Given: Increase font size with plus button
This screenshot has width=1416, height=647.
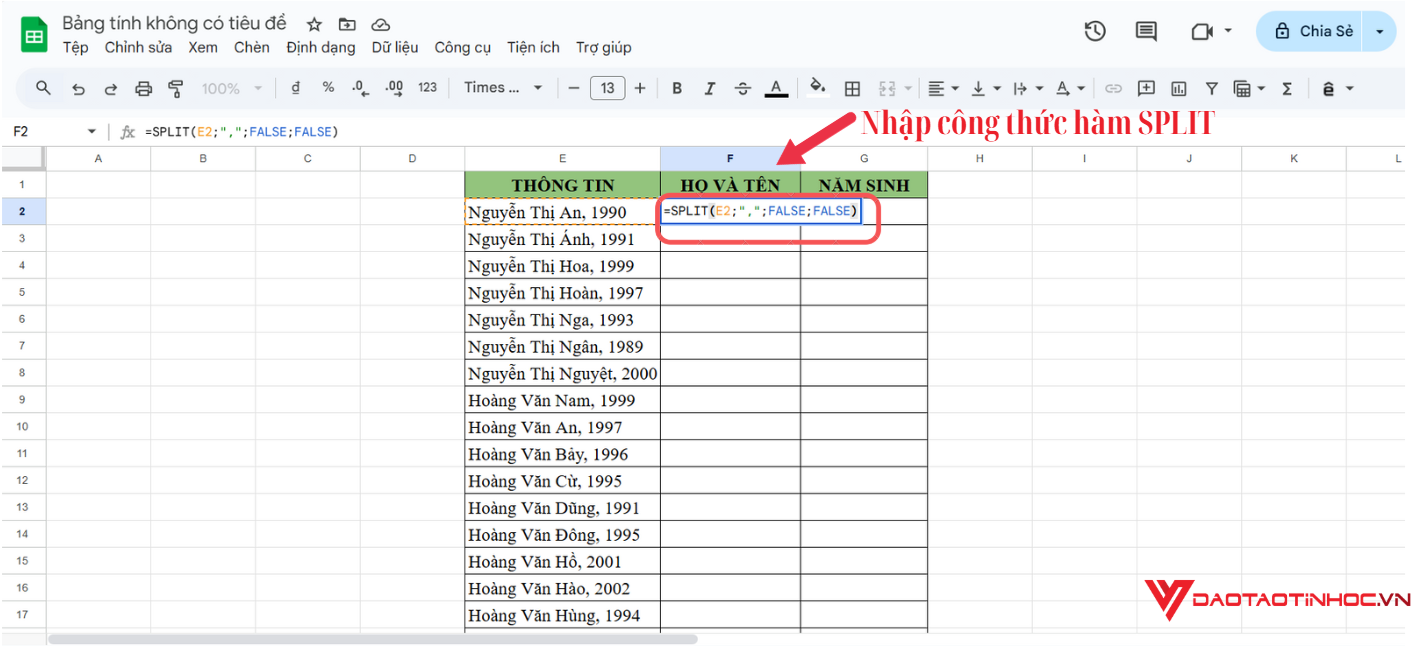Looking at the screenshot, I should tap(640, 88).
